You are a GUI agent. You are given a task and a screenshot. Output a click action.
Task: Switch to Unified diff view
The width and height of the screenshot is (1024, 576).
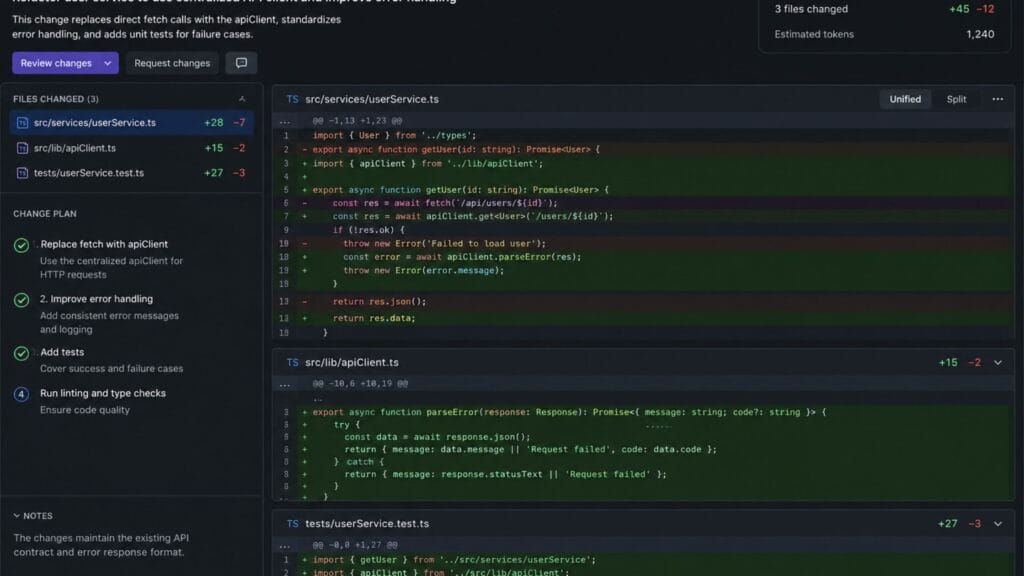click(x=905, y=99)
